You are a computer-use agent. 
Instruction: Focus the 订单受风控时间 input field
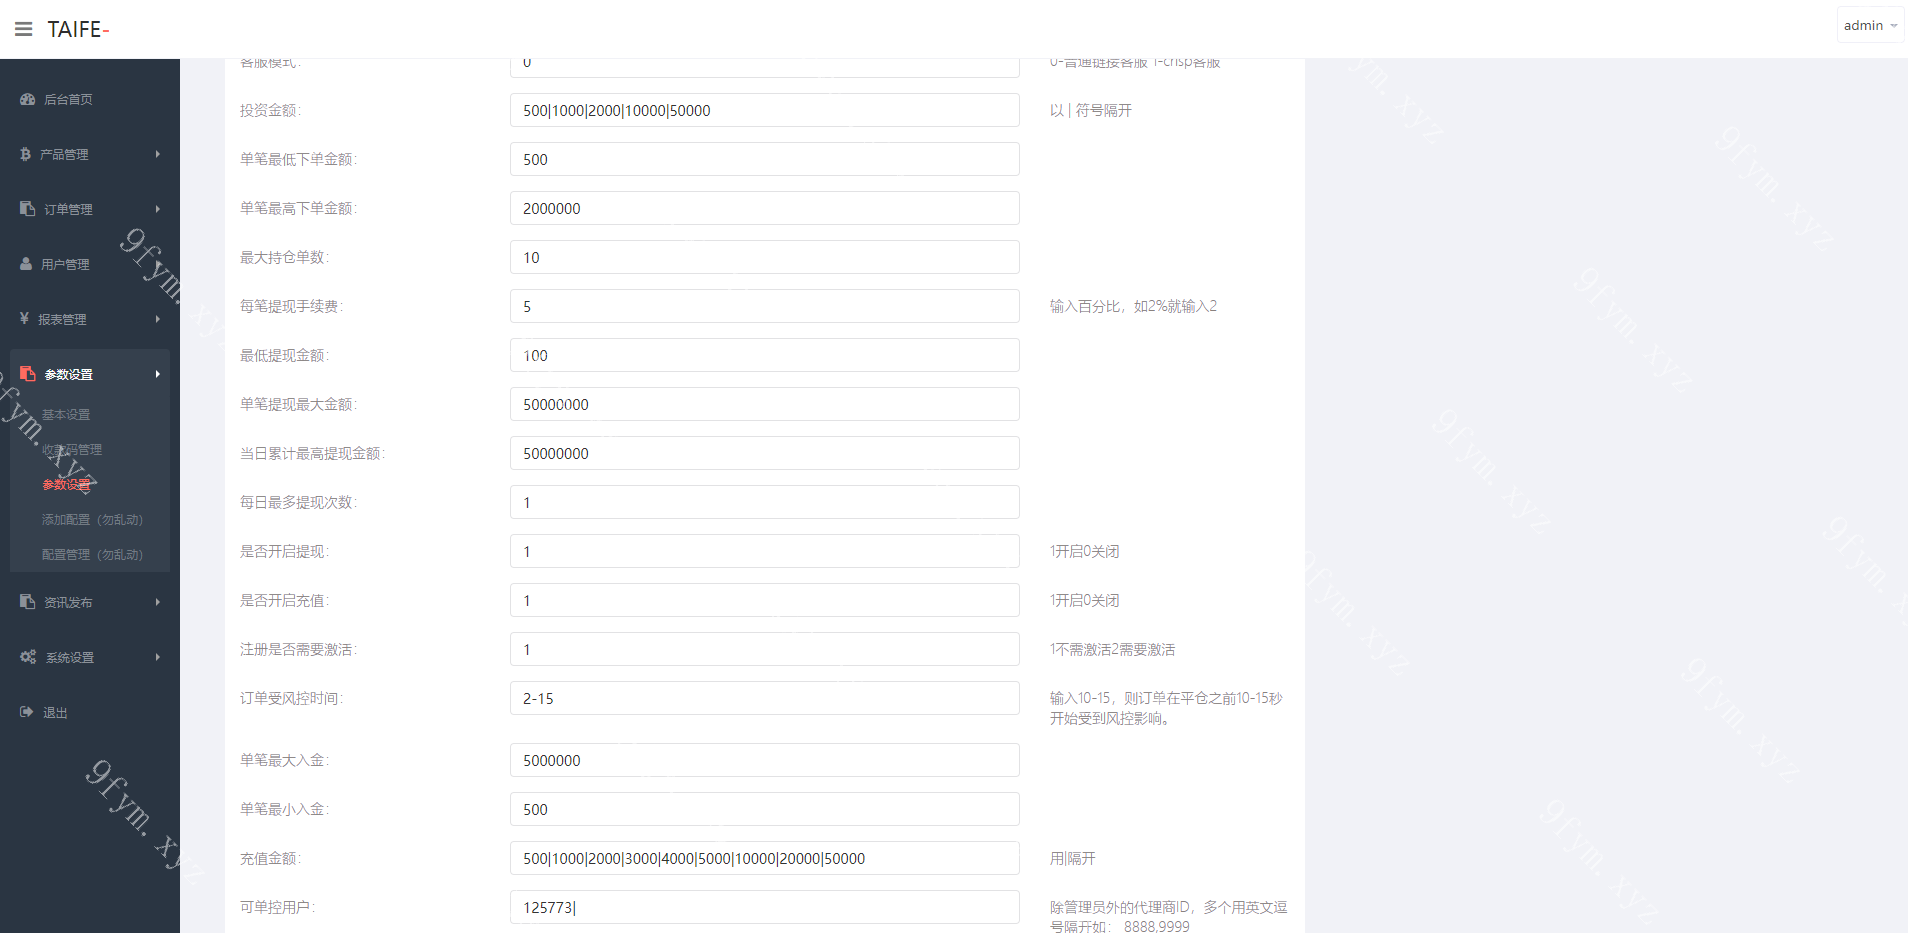765,698
